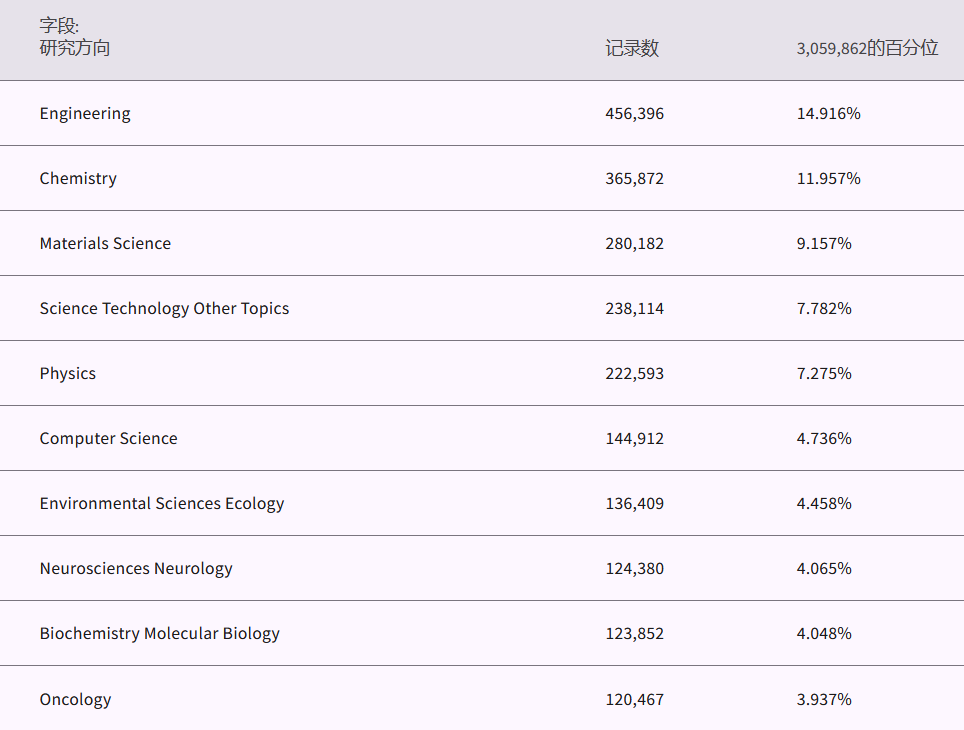Choose Science Technology Other Topics
Image resolution: width=964 pixels, height=730 pixels.
(x=164, y=308)
